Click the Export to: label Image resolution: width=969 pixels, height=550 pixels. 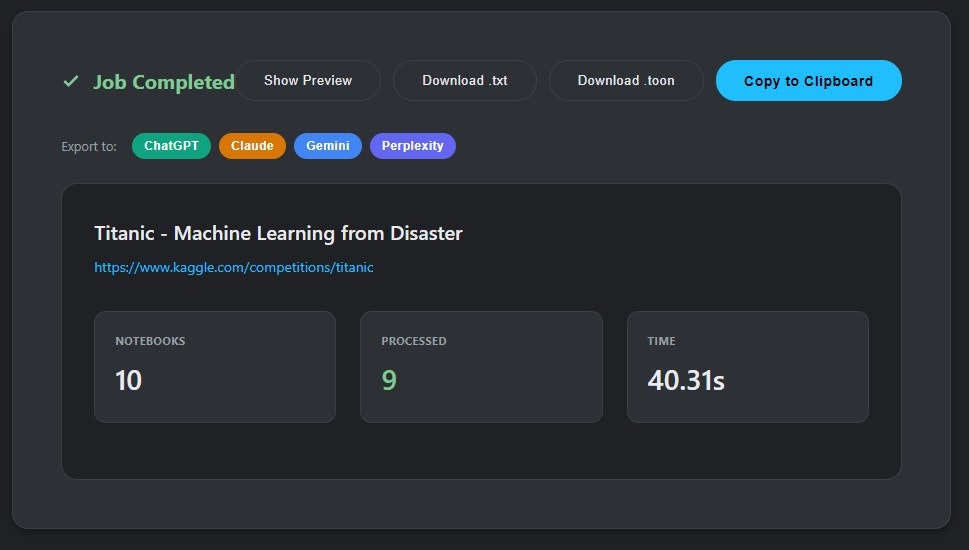click(x=89, y=146)
